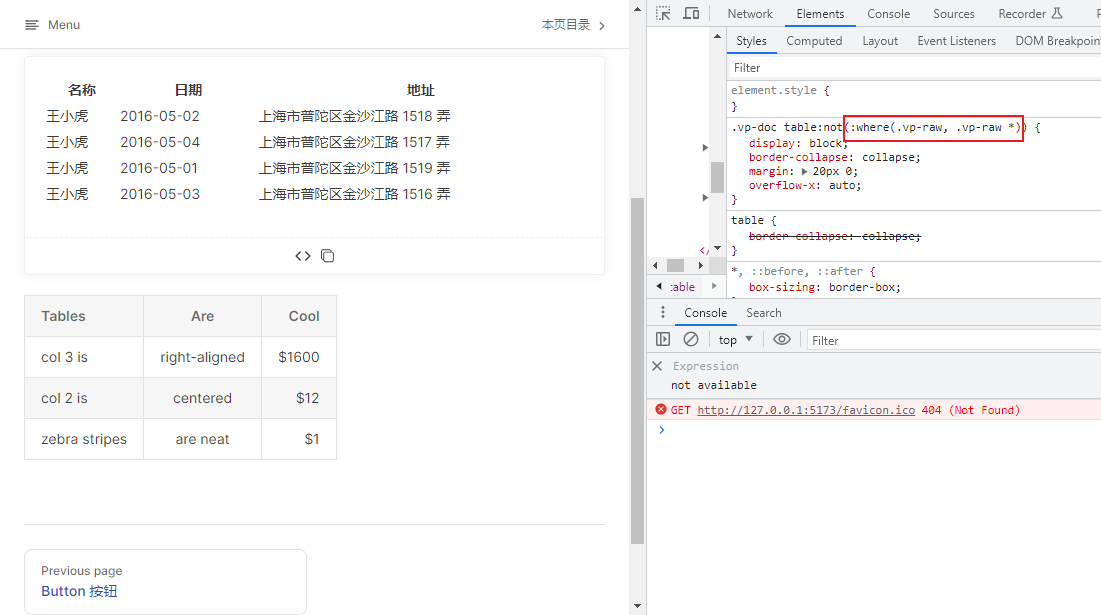Click the struck-through border-collapse property
Viewport: 1101px width, 615px height.
pos(835,237)
